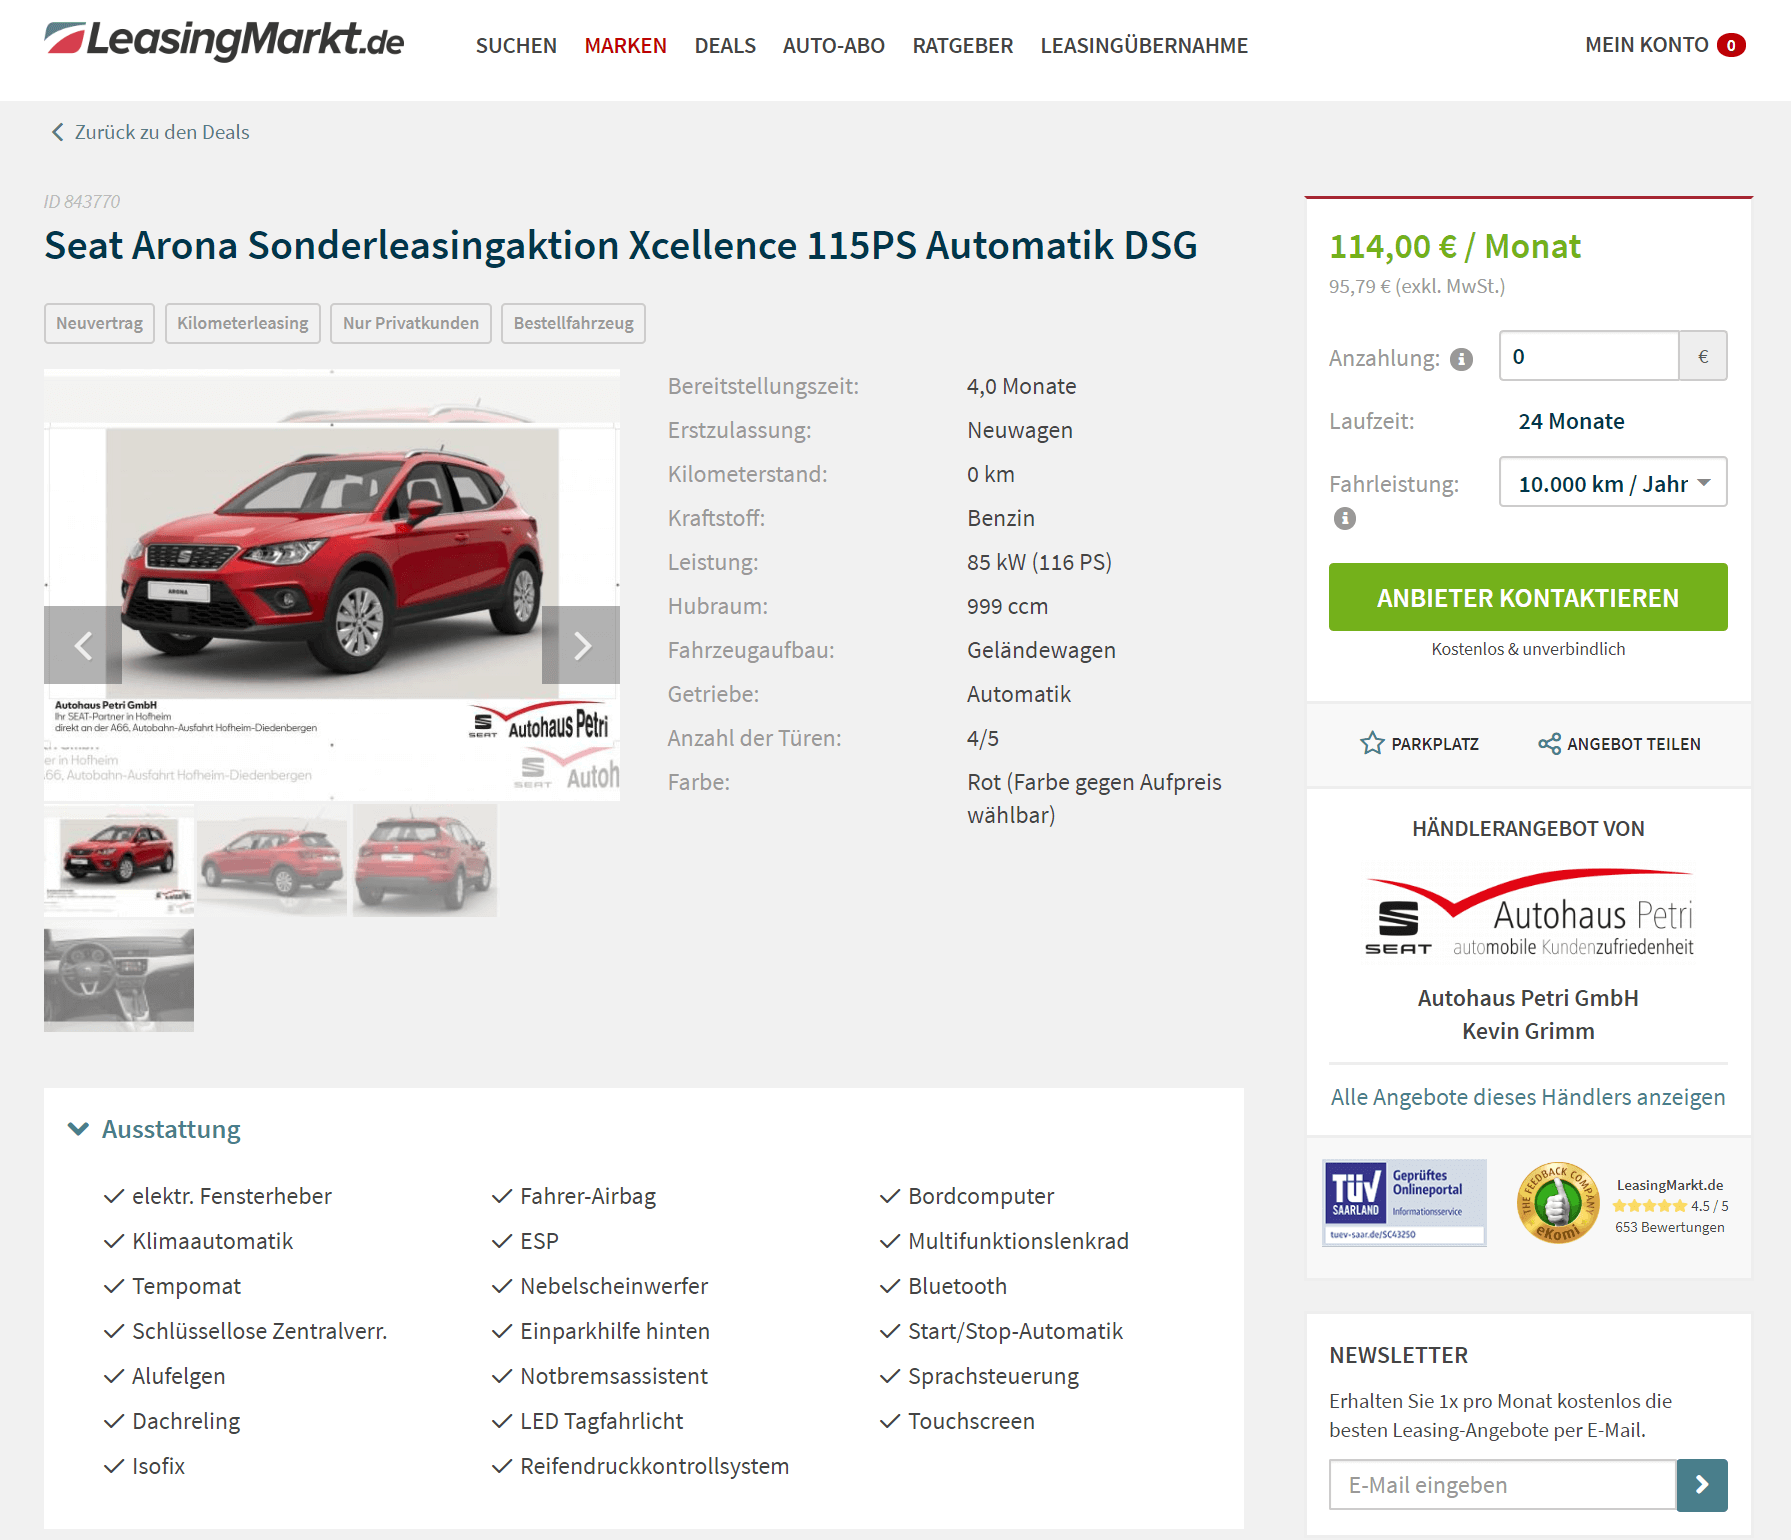The width and height of the screenshot is (1791, 1540).
Task: Focus the newsletter E-Mail field
Action: coord(1502,1485)
